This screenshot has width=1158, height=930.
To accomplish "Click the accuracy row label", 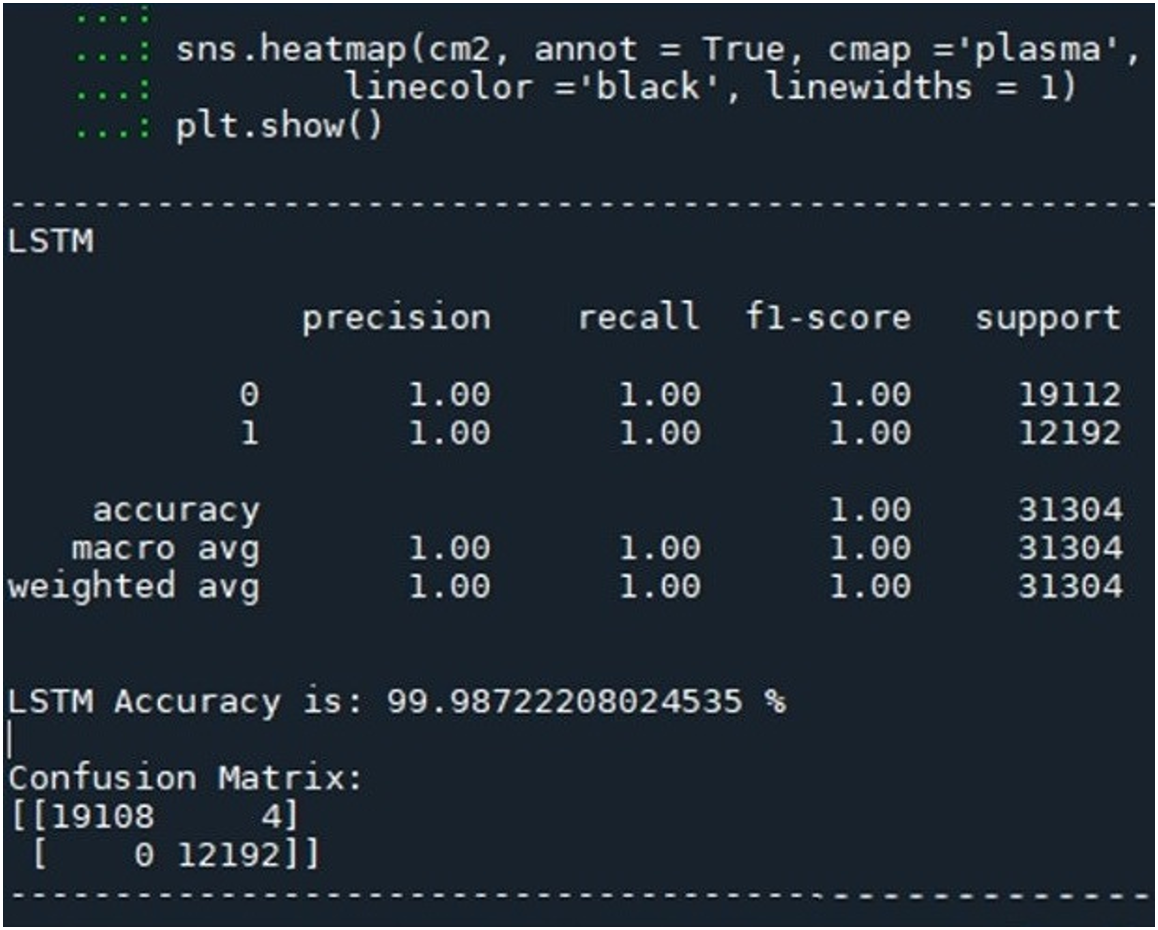I will pyautogui.click(x=176, y=510).
